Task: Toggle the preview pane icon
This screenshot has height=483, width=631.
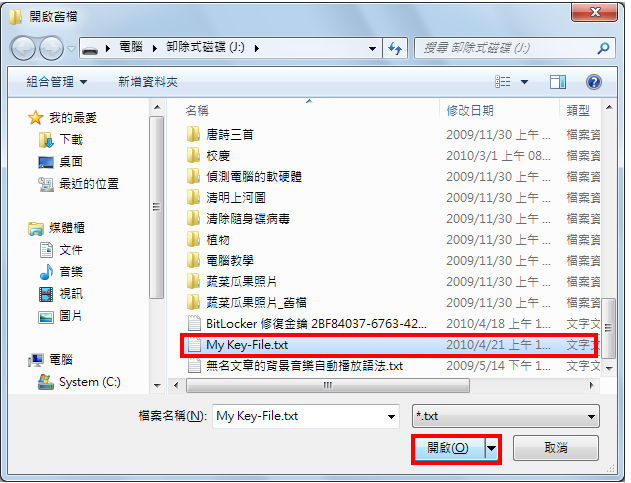Action: click(x=558, y=82)
